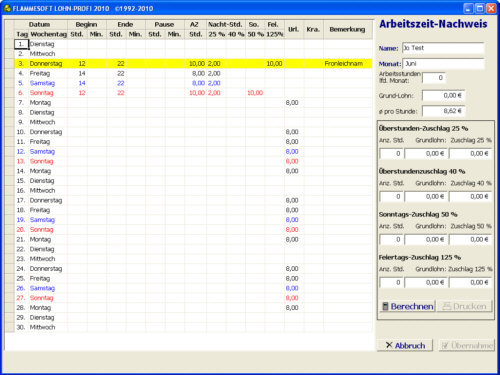The height and width of the screenshot is (375, 500).
Task: Click the 30. Mittwoch weekday cell
Action: click(x=48, y=327)
